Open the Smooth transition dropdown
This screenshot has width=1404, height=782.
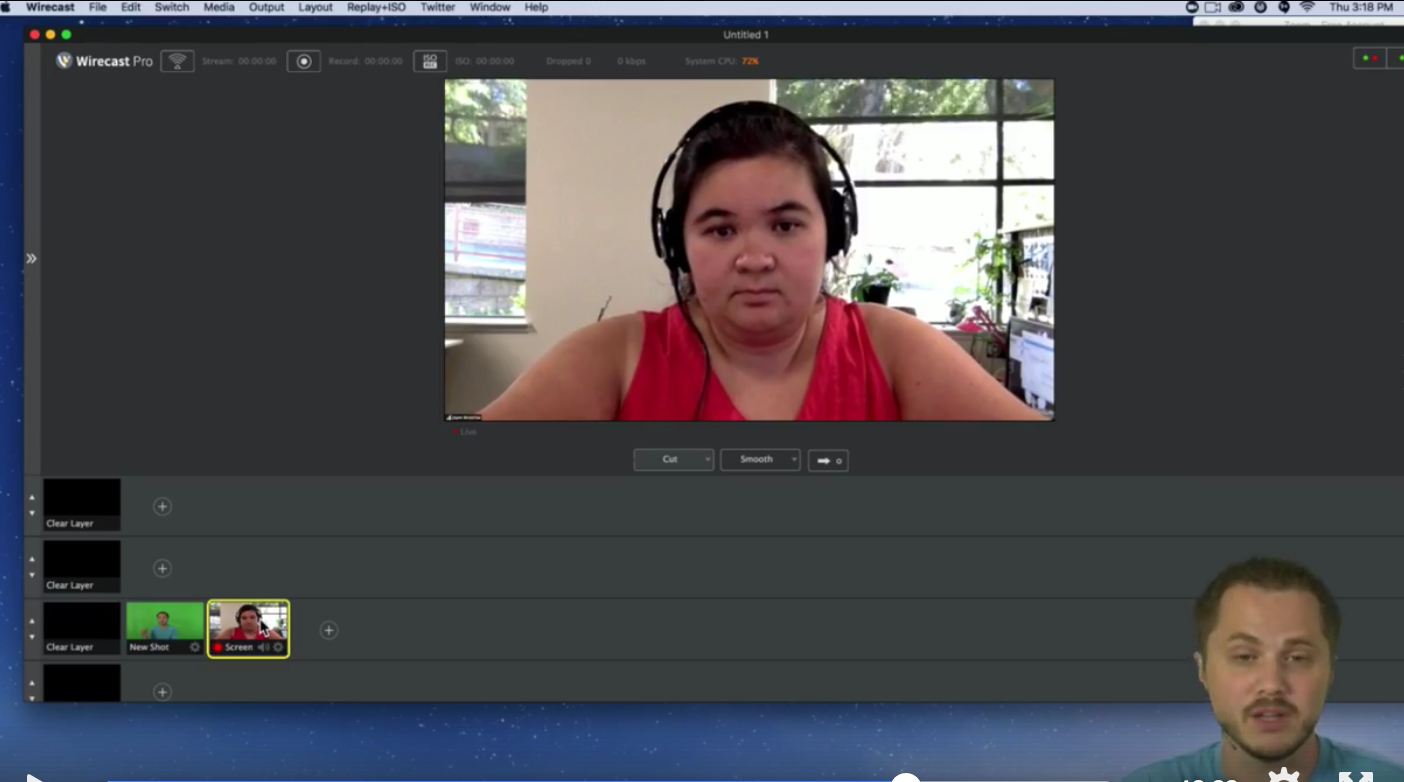(x=760, y=460)
